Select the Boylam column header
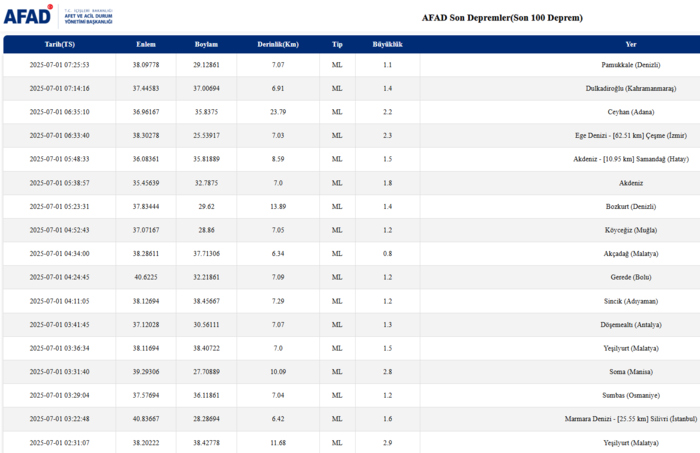 pos(205,45)
